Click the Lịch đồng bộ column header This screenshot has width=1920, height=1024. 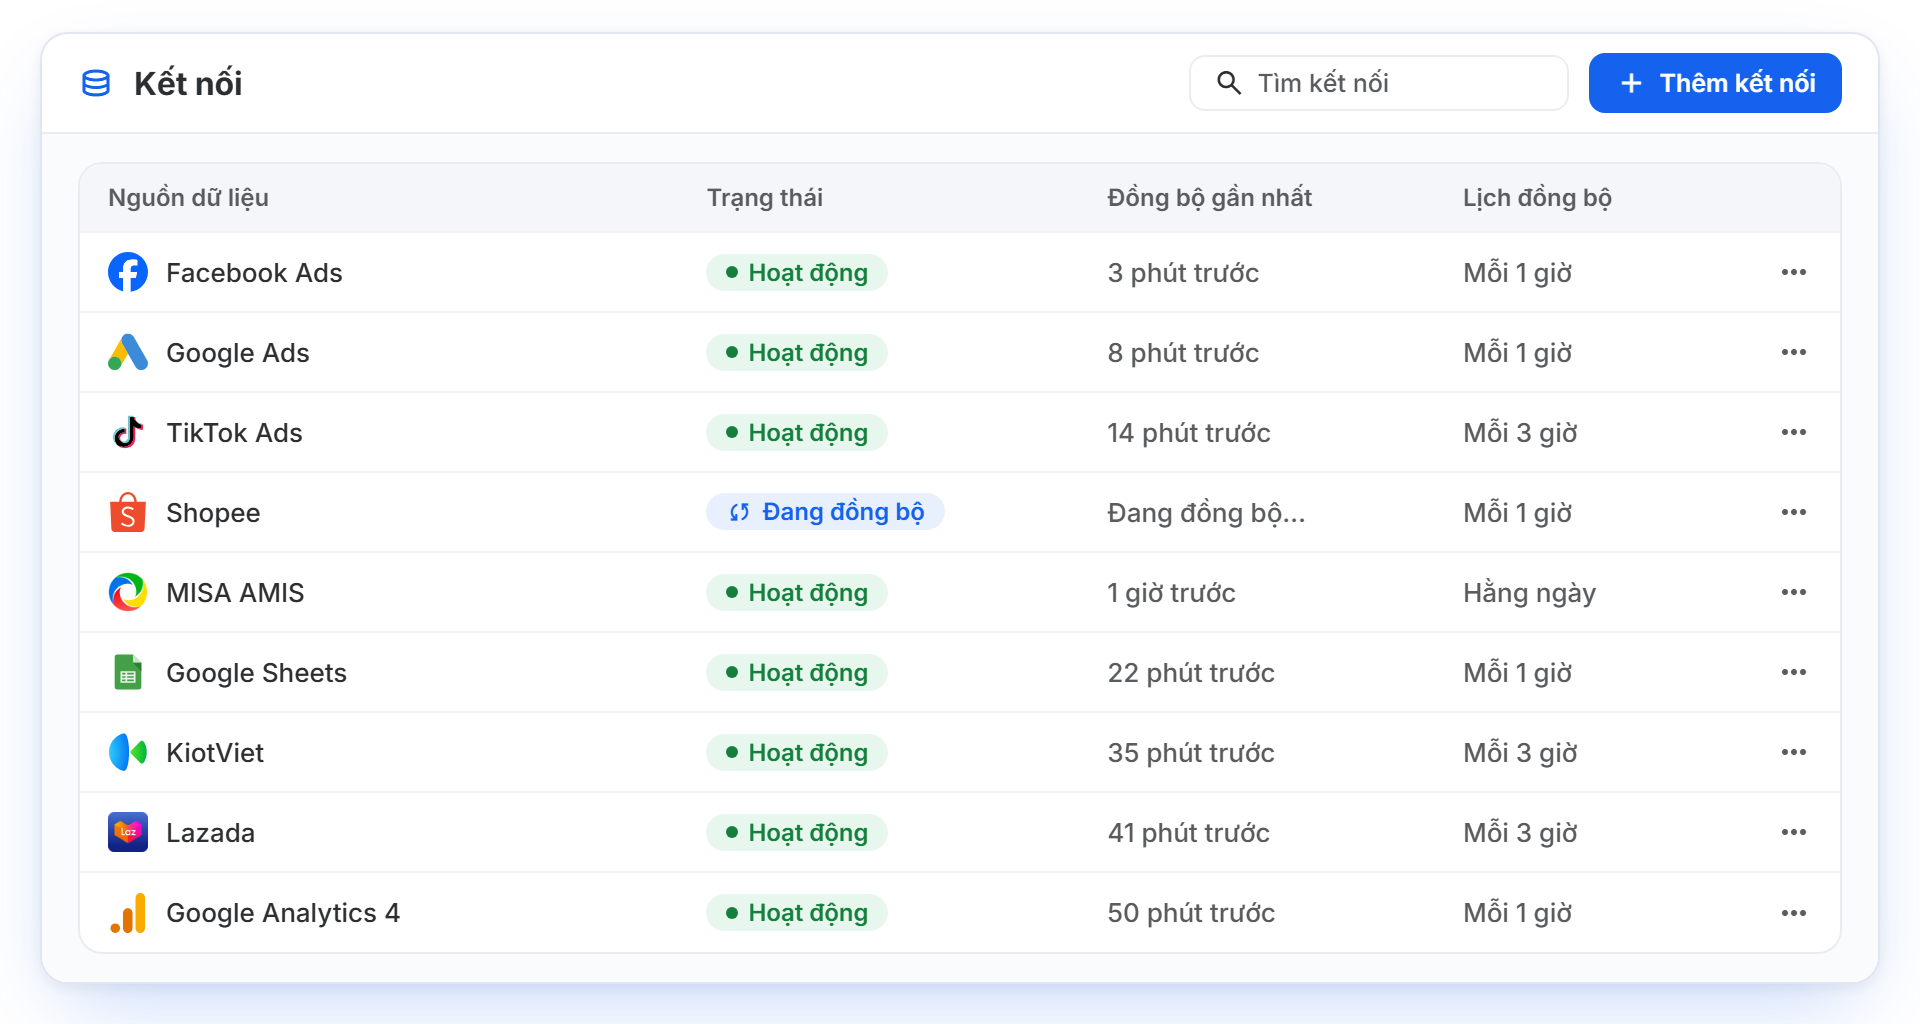pos(1537,198)
